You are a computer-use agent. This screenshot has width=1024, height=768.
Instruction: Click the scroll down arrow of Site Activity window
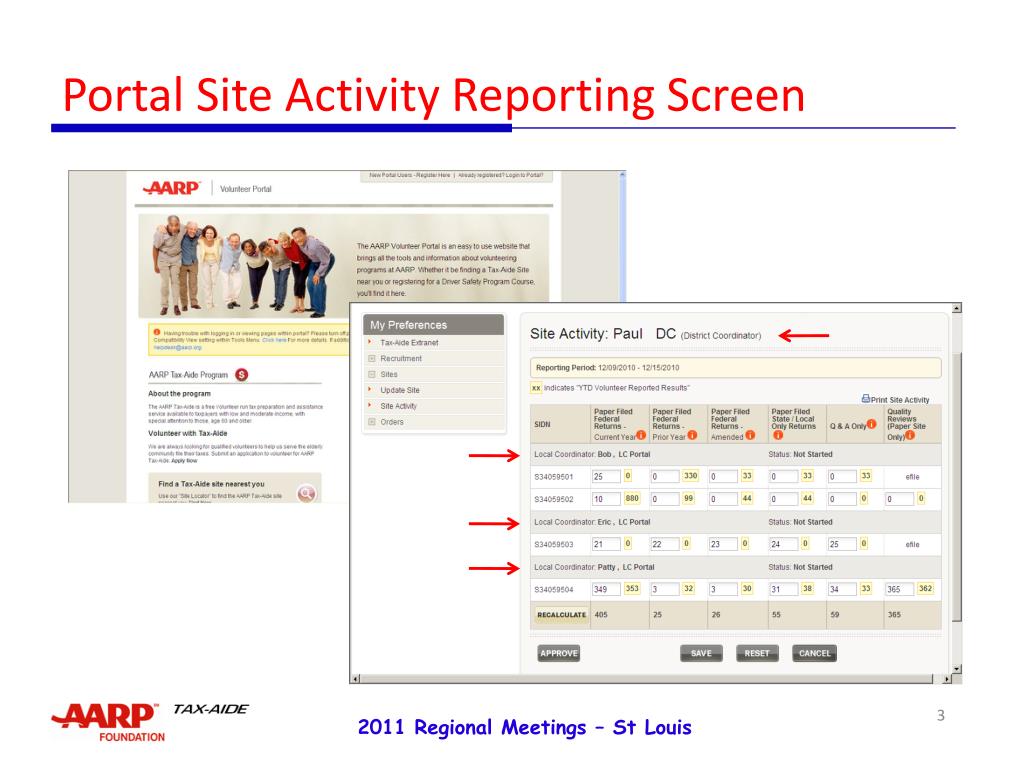pos(957,669)
